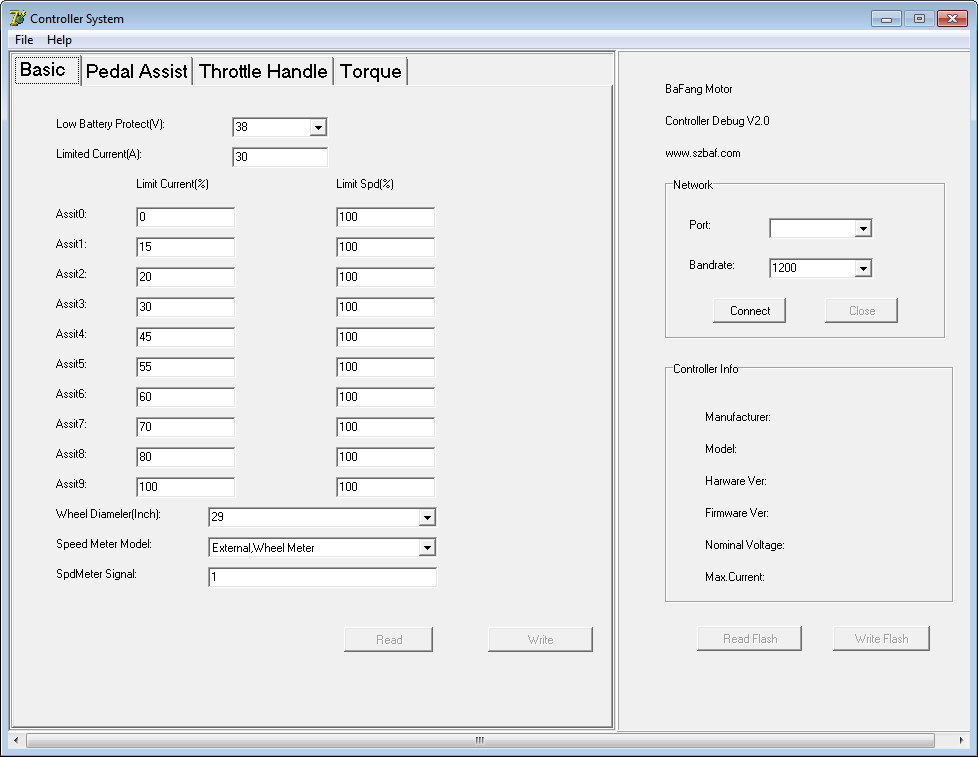978x757 pixels.
Task: Expand the Low Battery Protect dropdown
Action: (318, 128)
